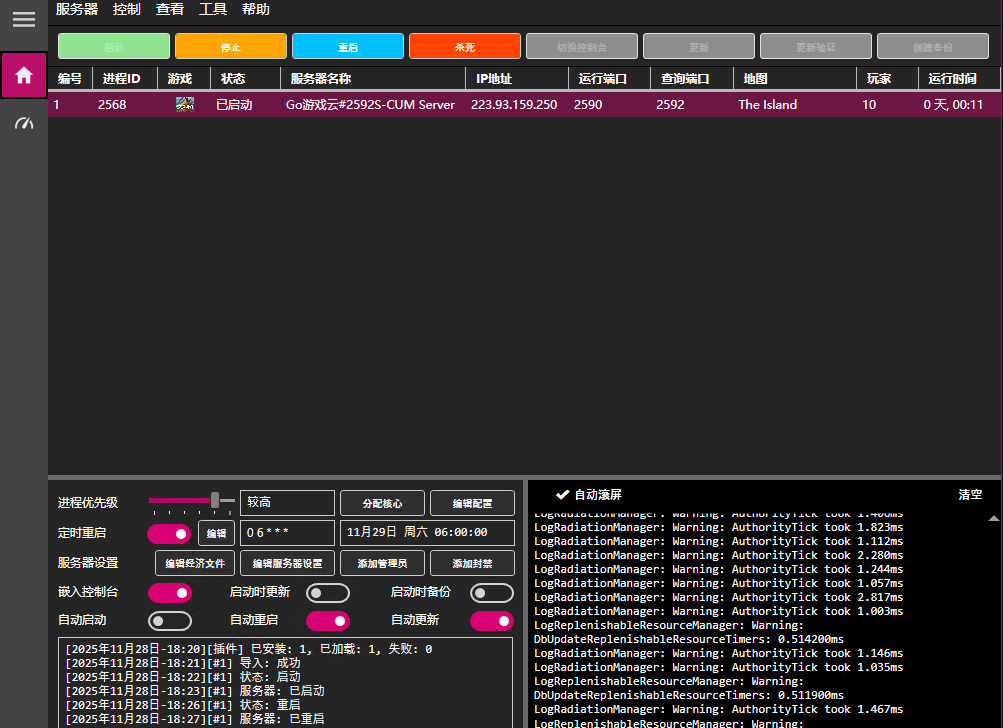Click the 编辑 button beside 定时重启
Screen dimensions: 1003x728
[216, 533]
